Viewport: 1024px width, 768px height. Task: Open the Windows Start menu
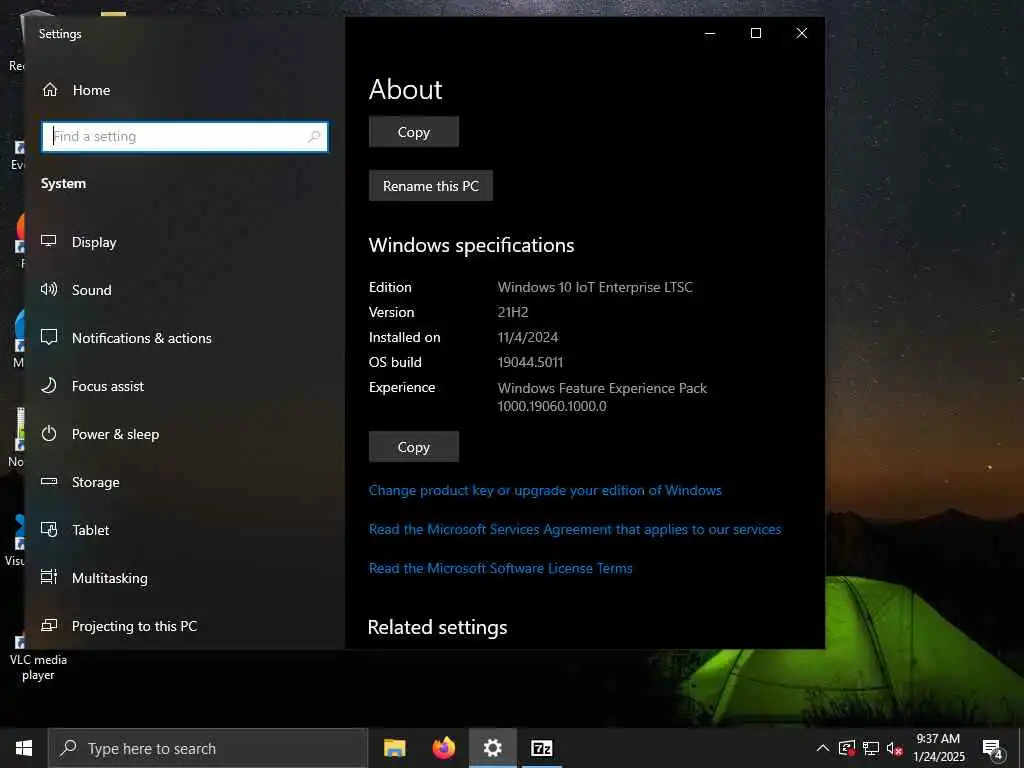[24, 748]
